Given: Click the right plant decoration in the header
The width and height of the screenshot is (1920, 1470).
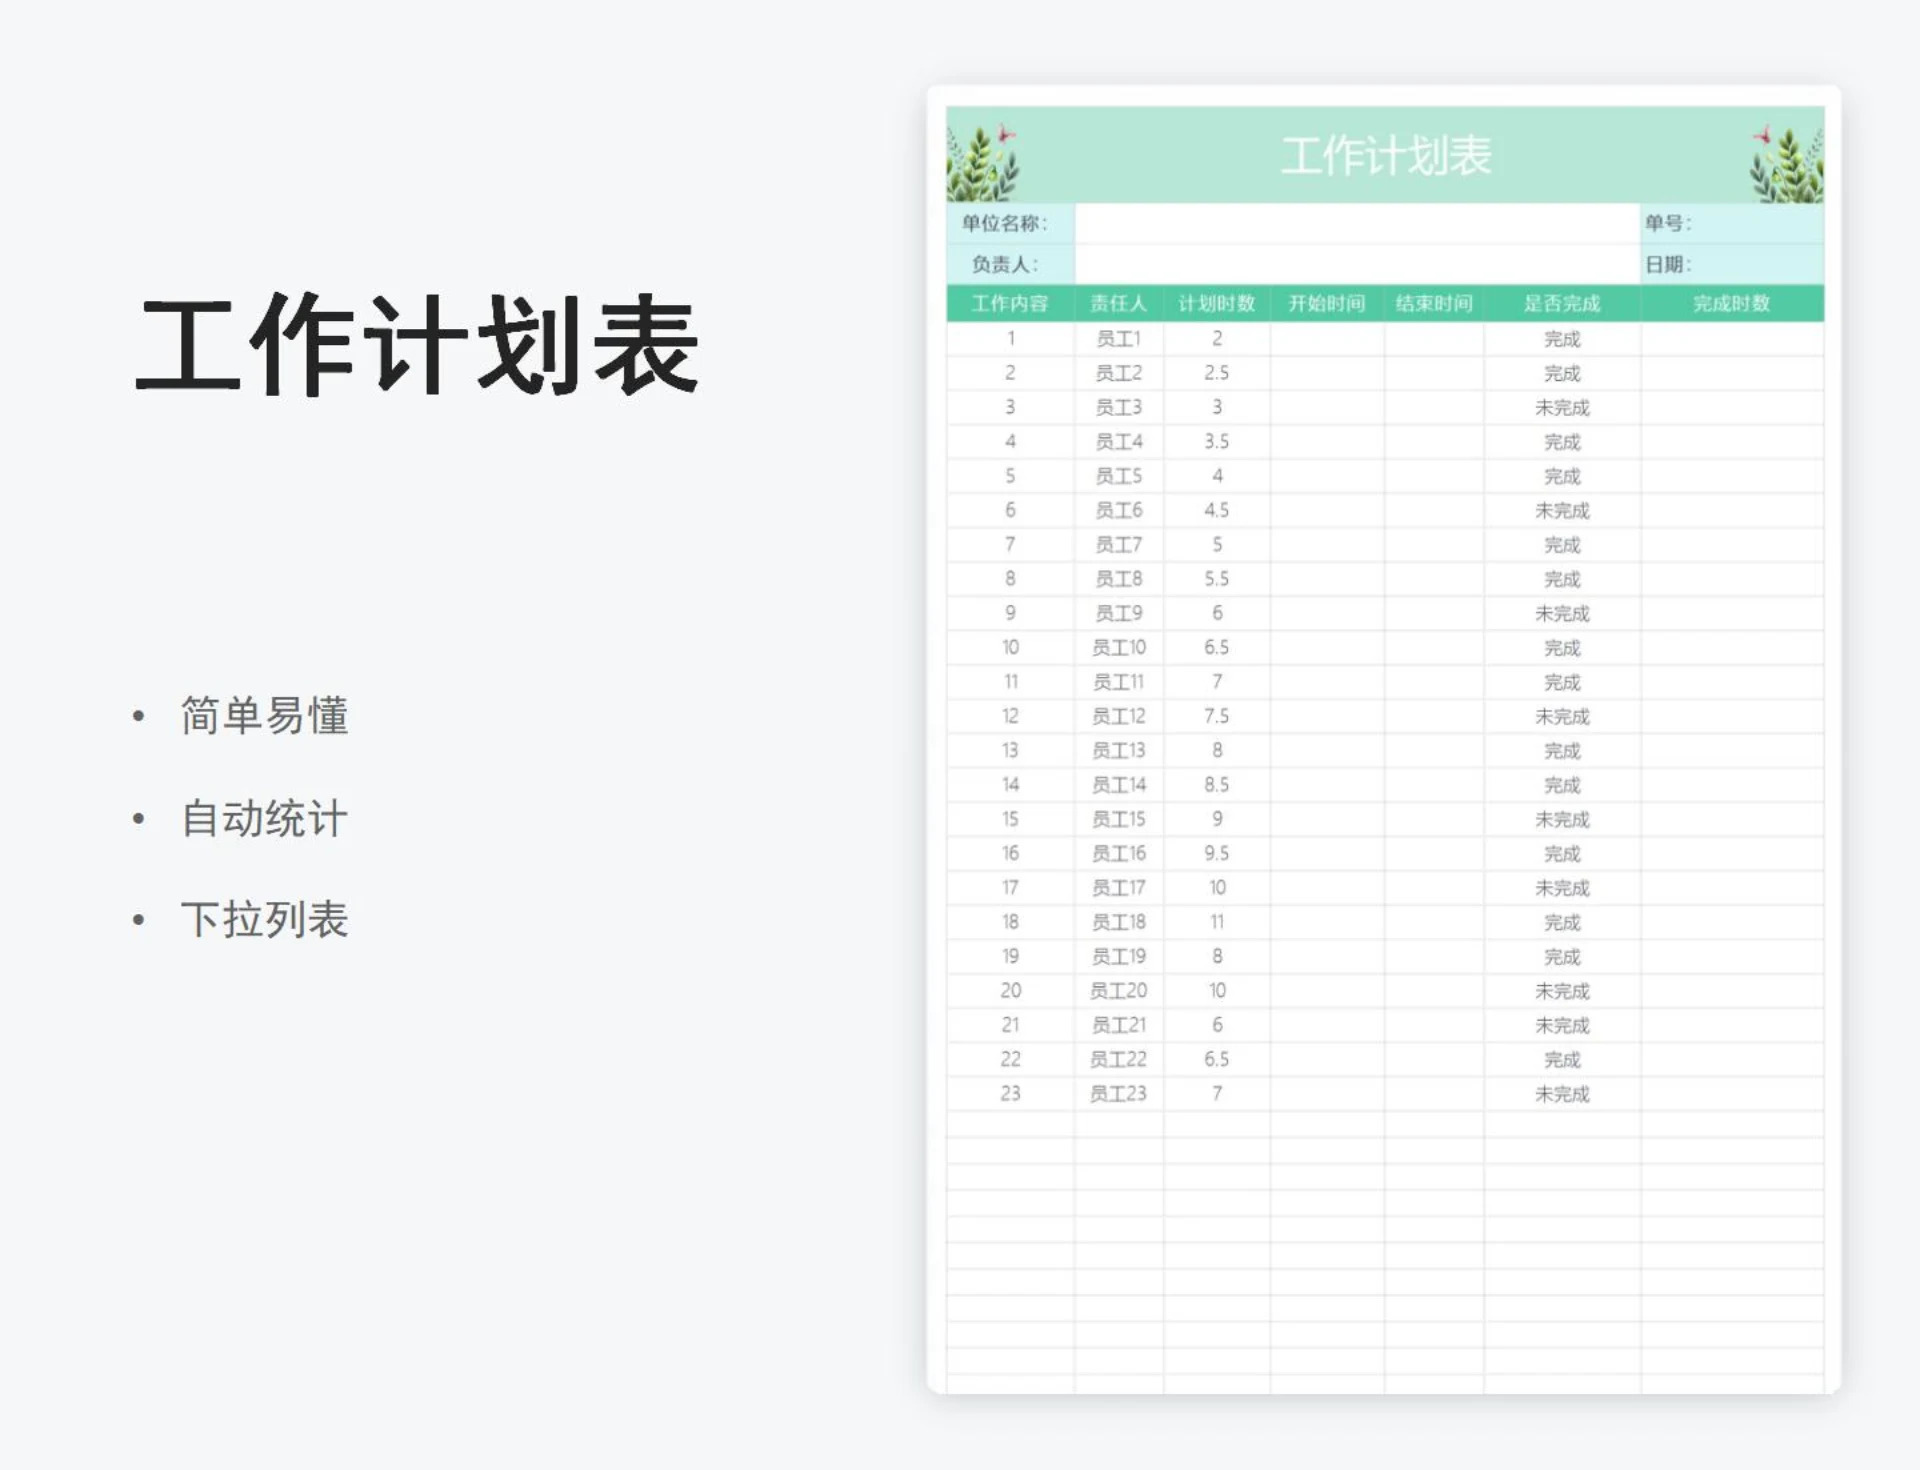Looking at the screenshot, I should (1790, 168).
